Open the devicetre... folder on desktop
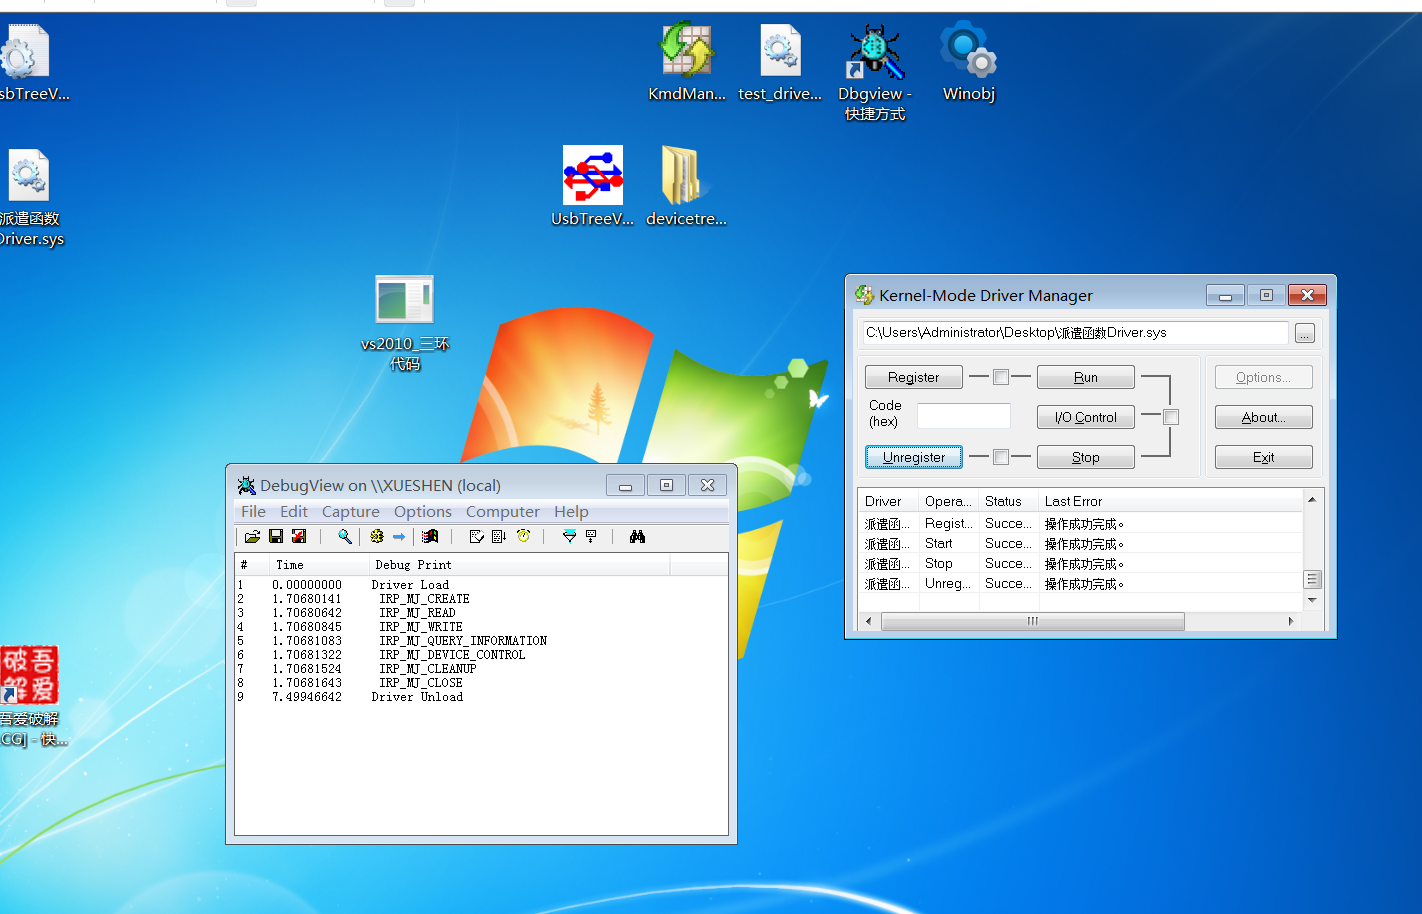 point(686,187)
